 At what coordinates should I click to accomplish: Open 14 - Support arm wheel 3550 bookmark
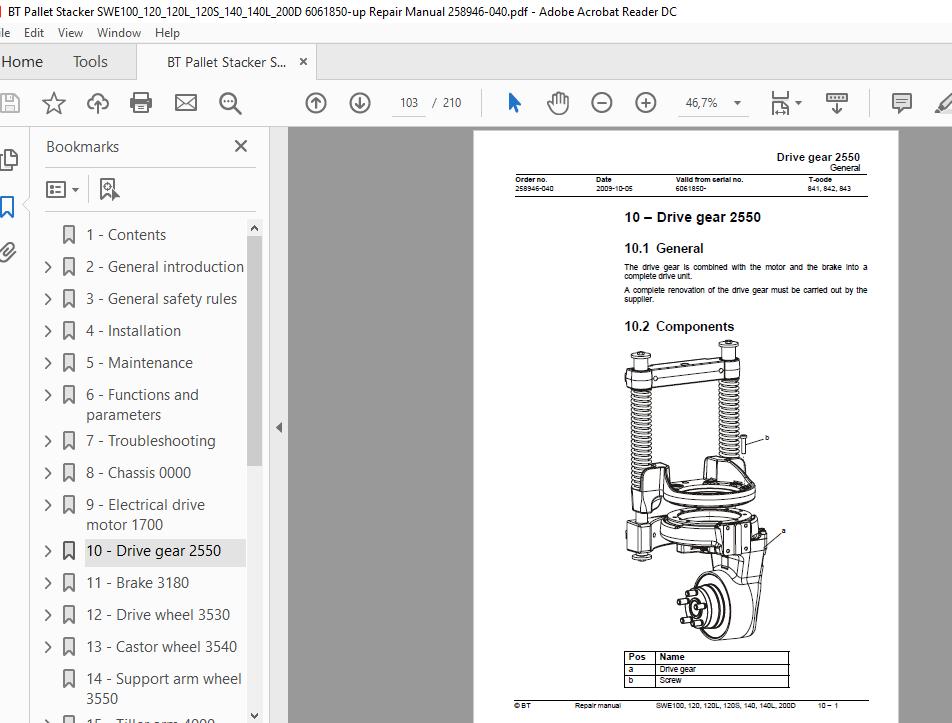[x=163, y=688]
